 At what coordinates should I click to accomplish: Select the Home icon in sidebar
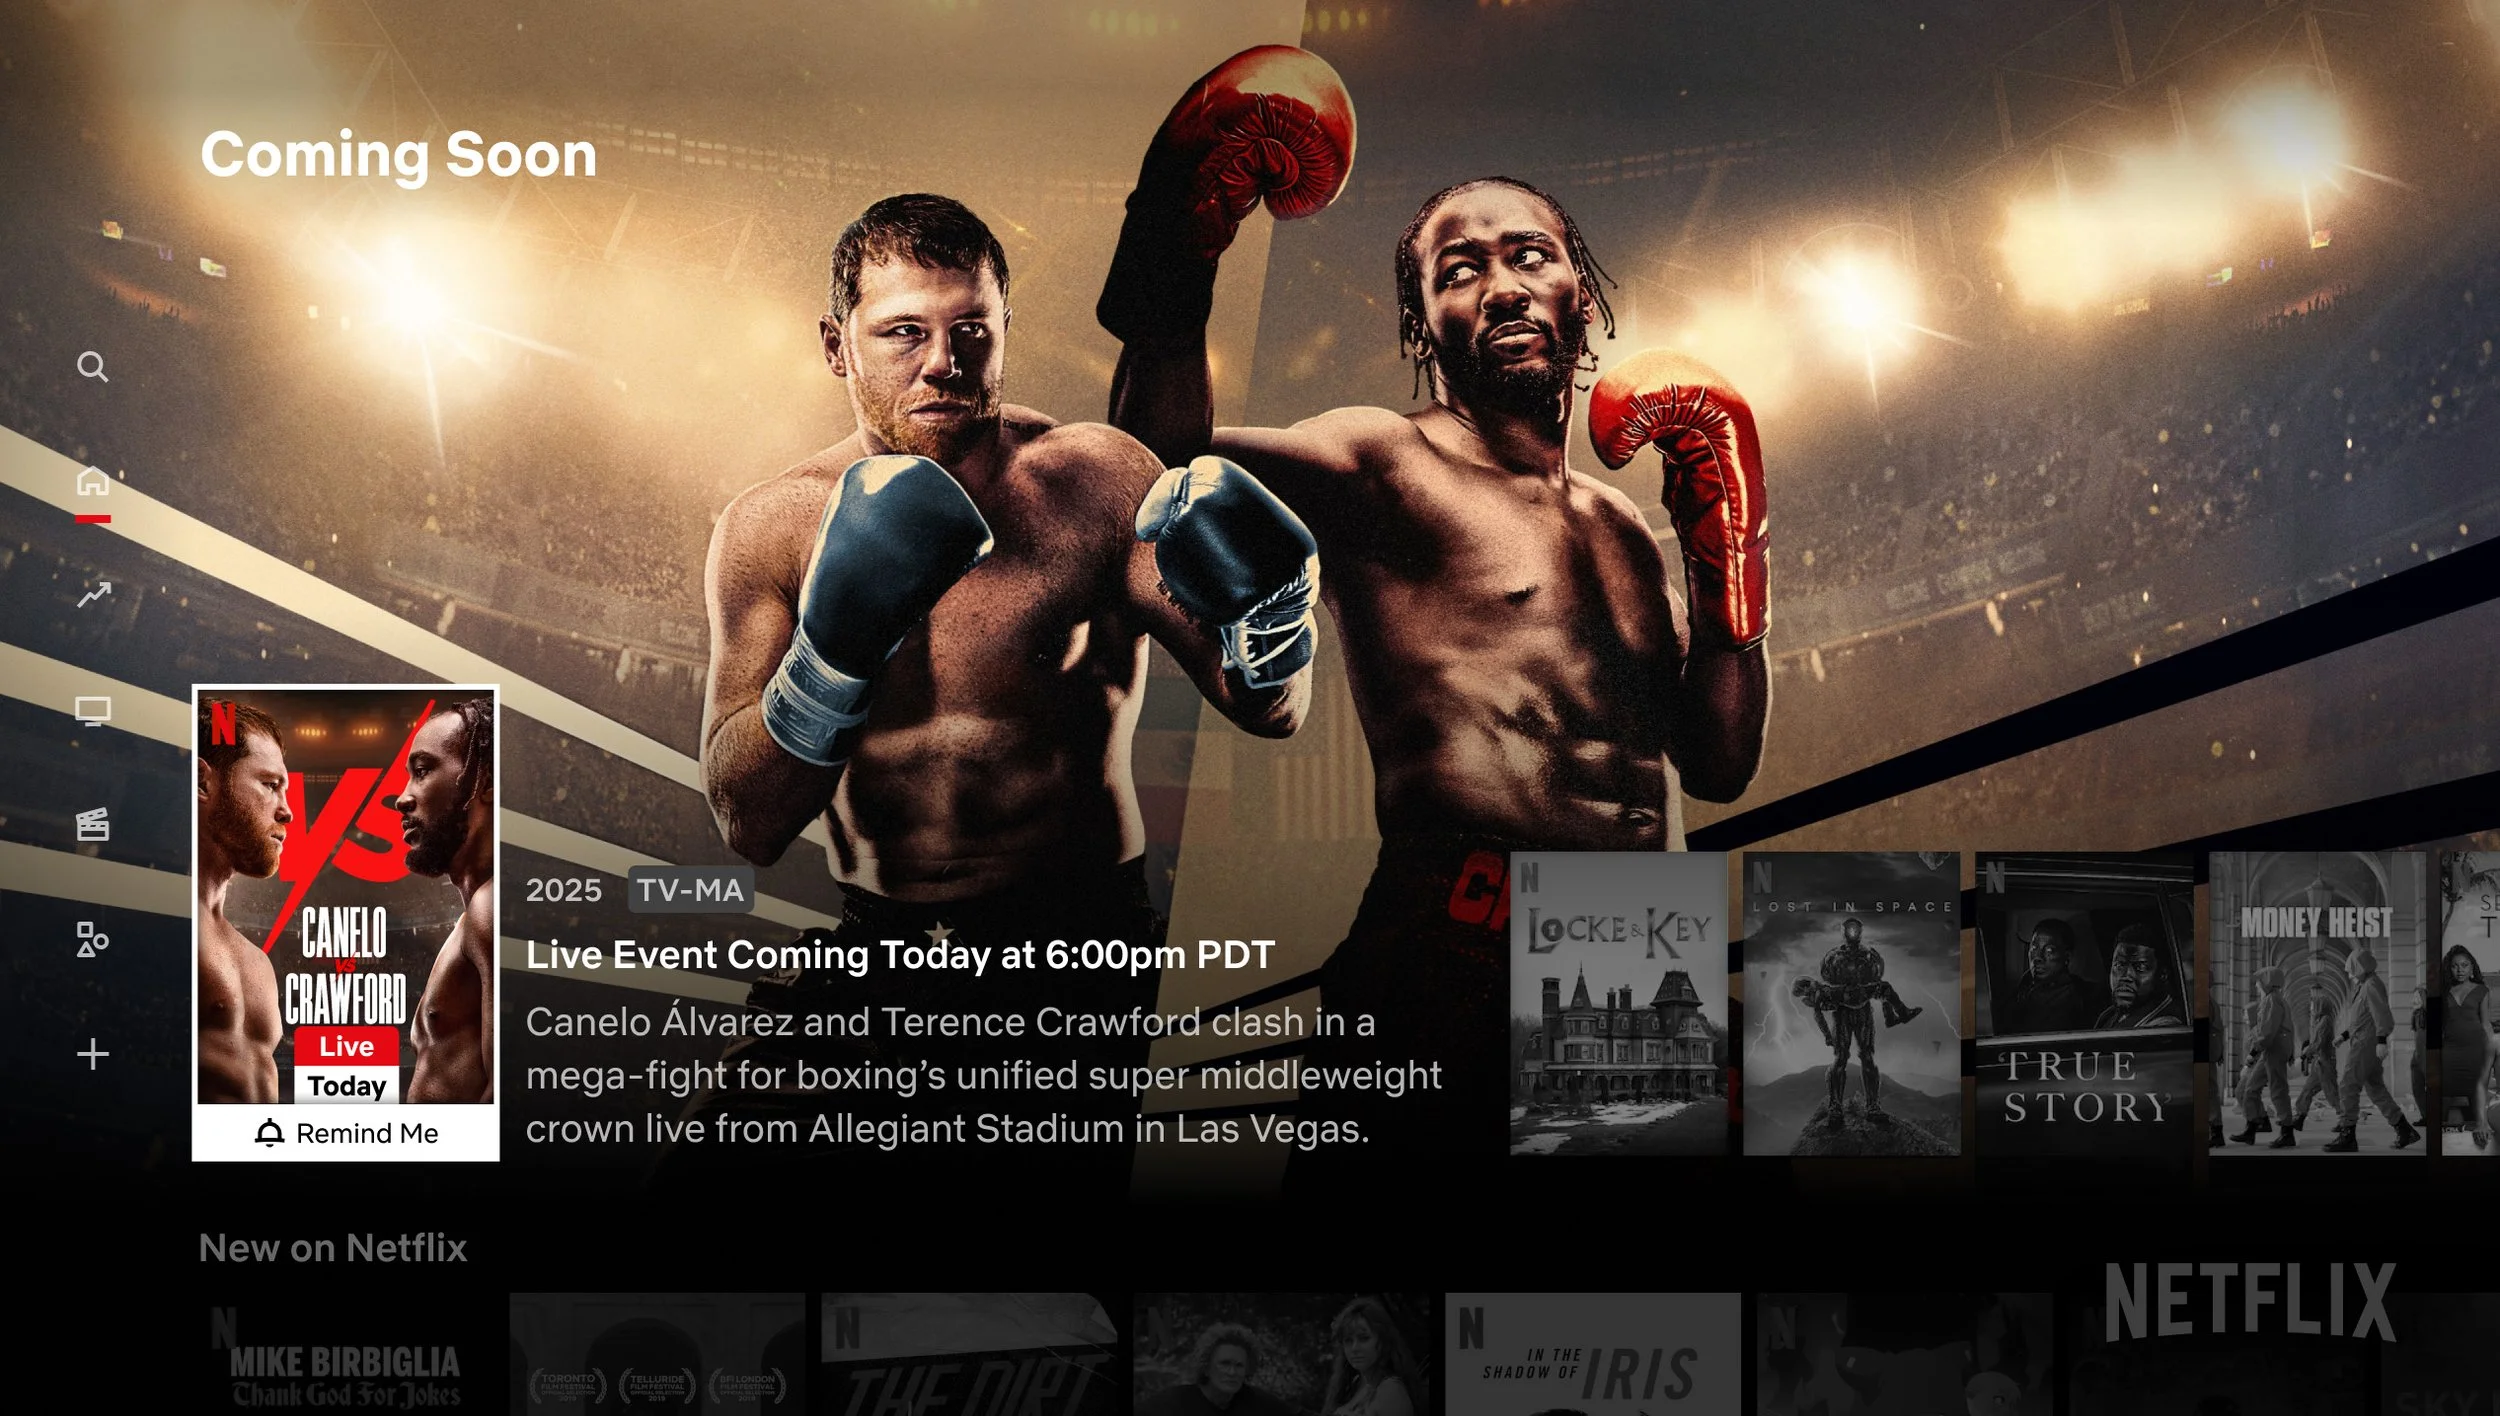[93, 481]
